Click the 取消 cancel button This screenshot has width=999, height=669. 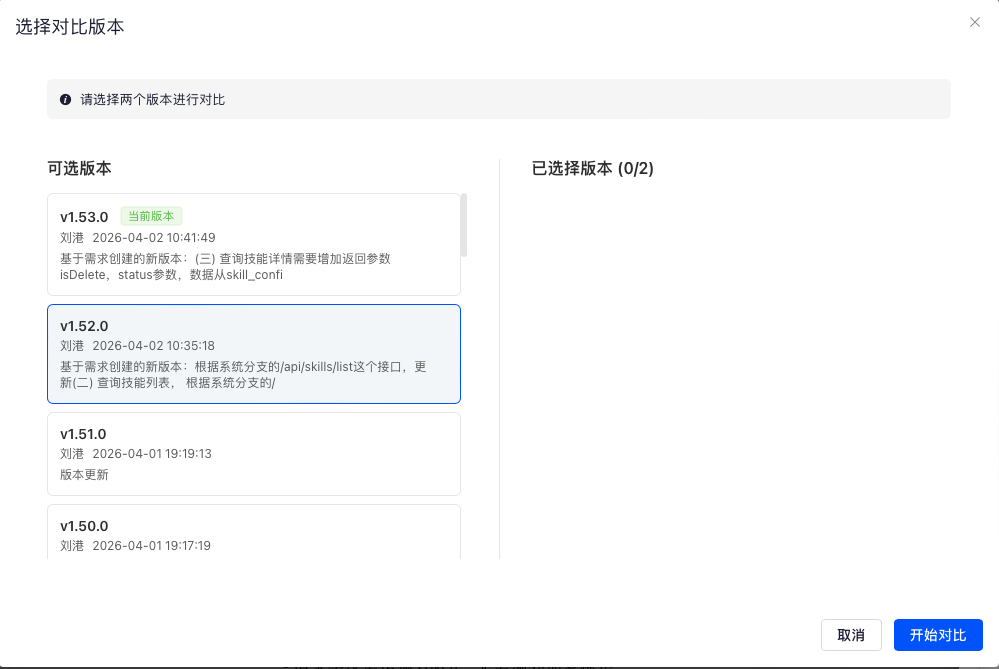click(851, 635)
